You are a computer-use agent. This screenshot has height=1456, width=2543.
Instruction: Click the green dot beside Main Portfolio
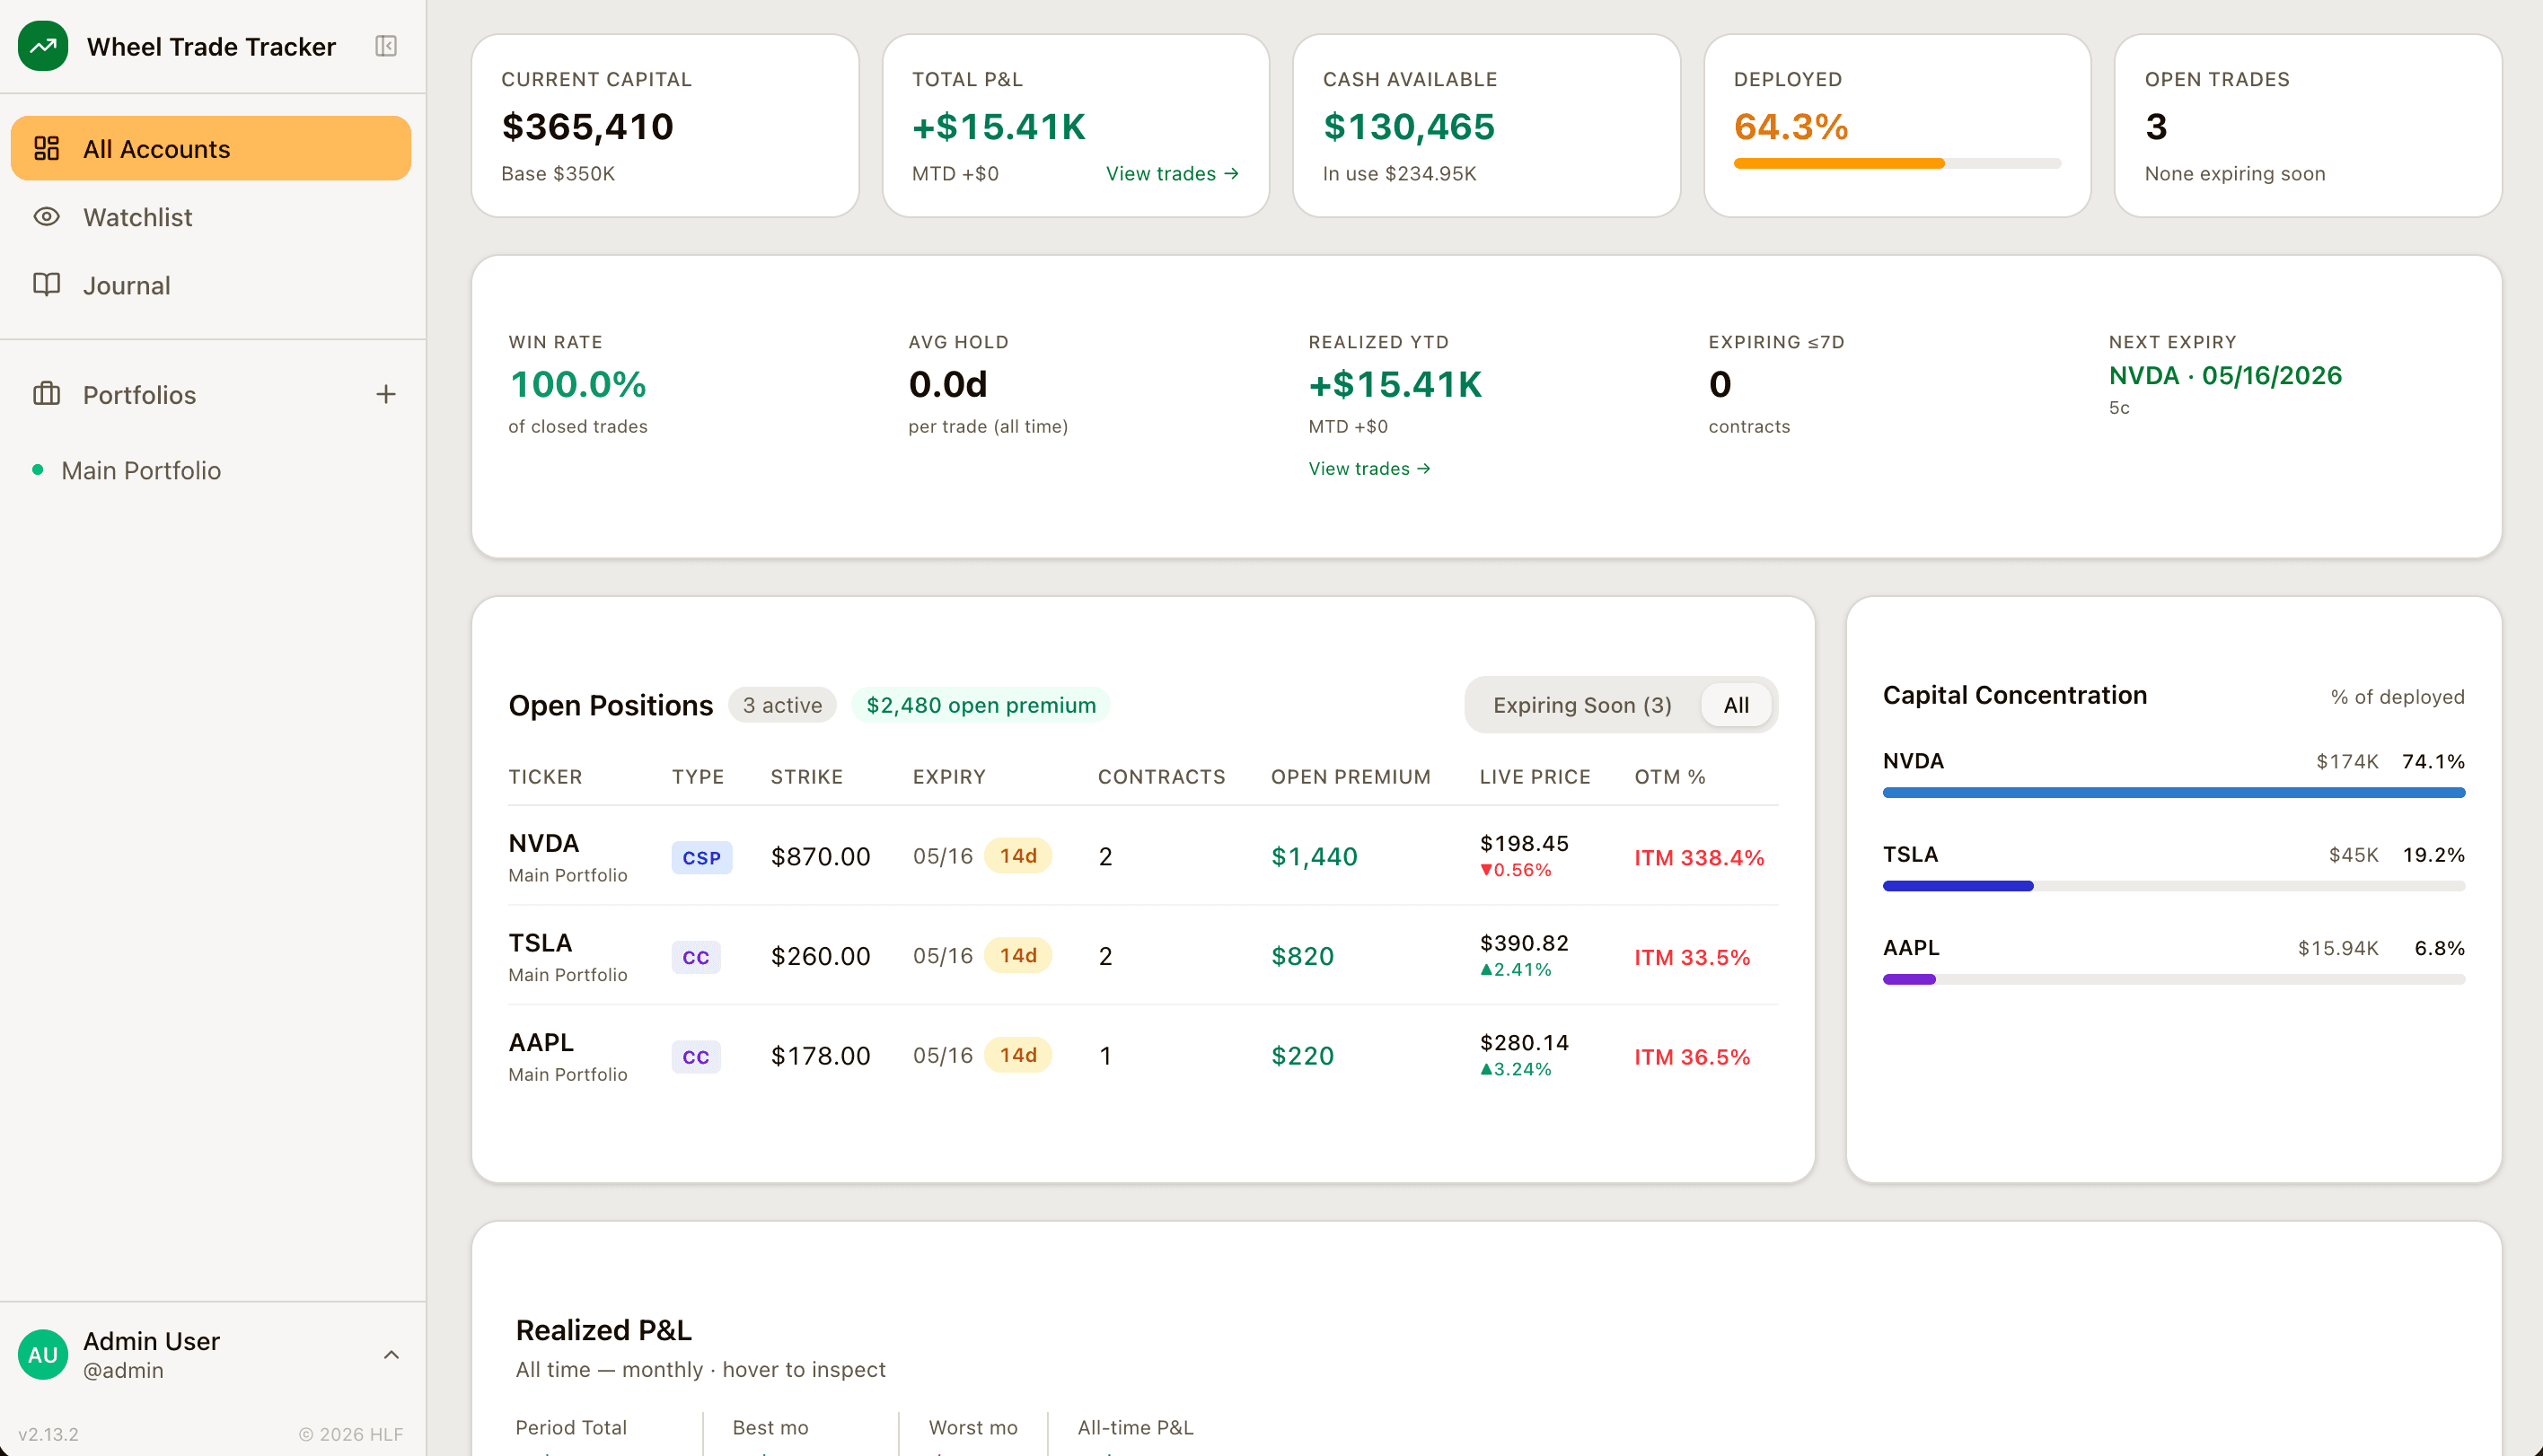pos(38,469)
